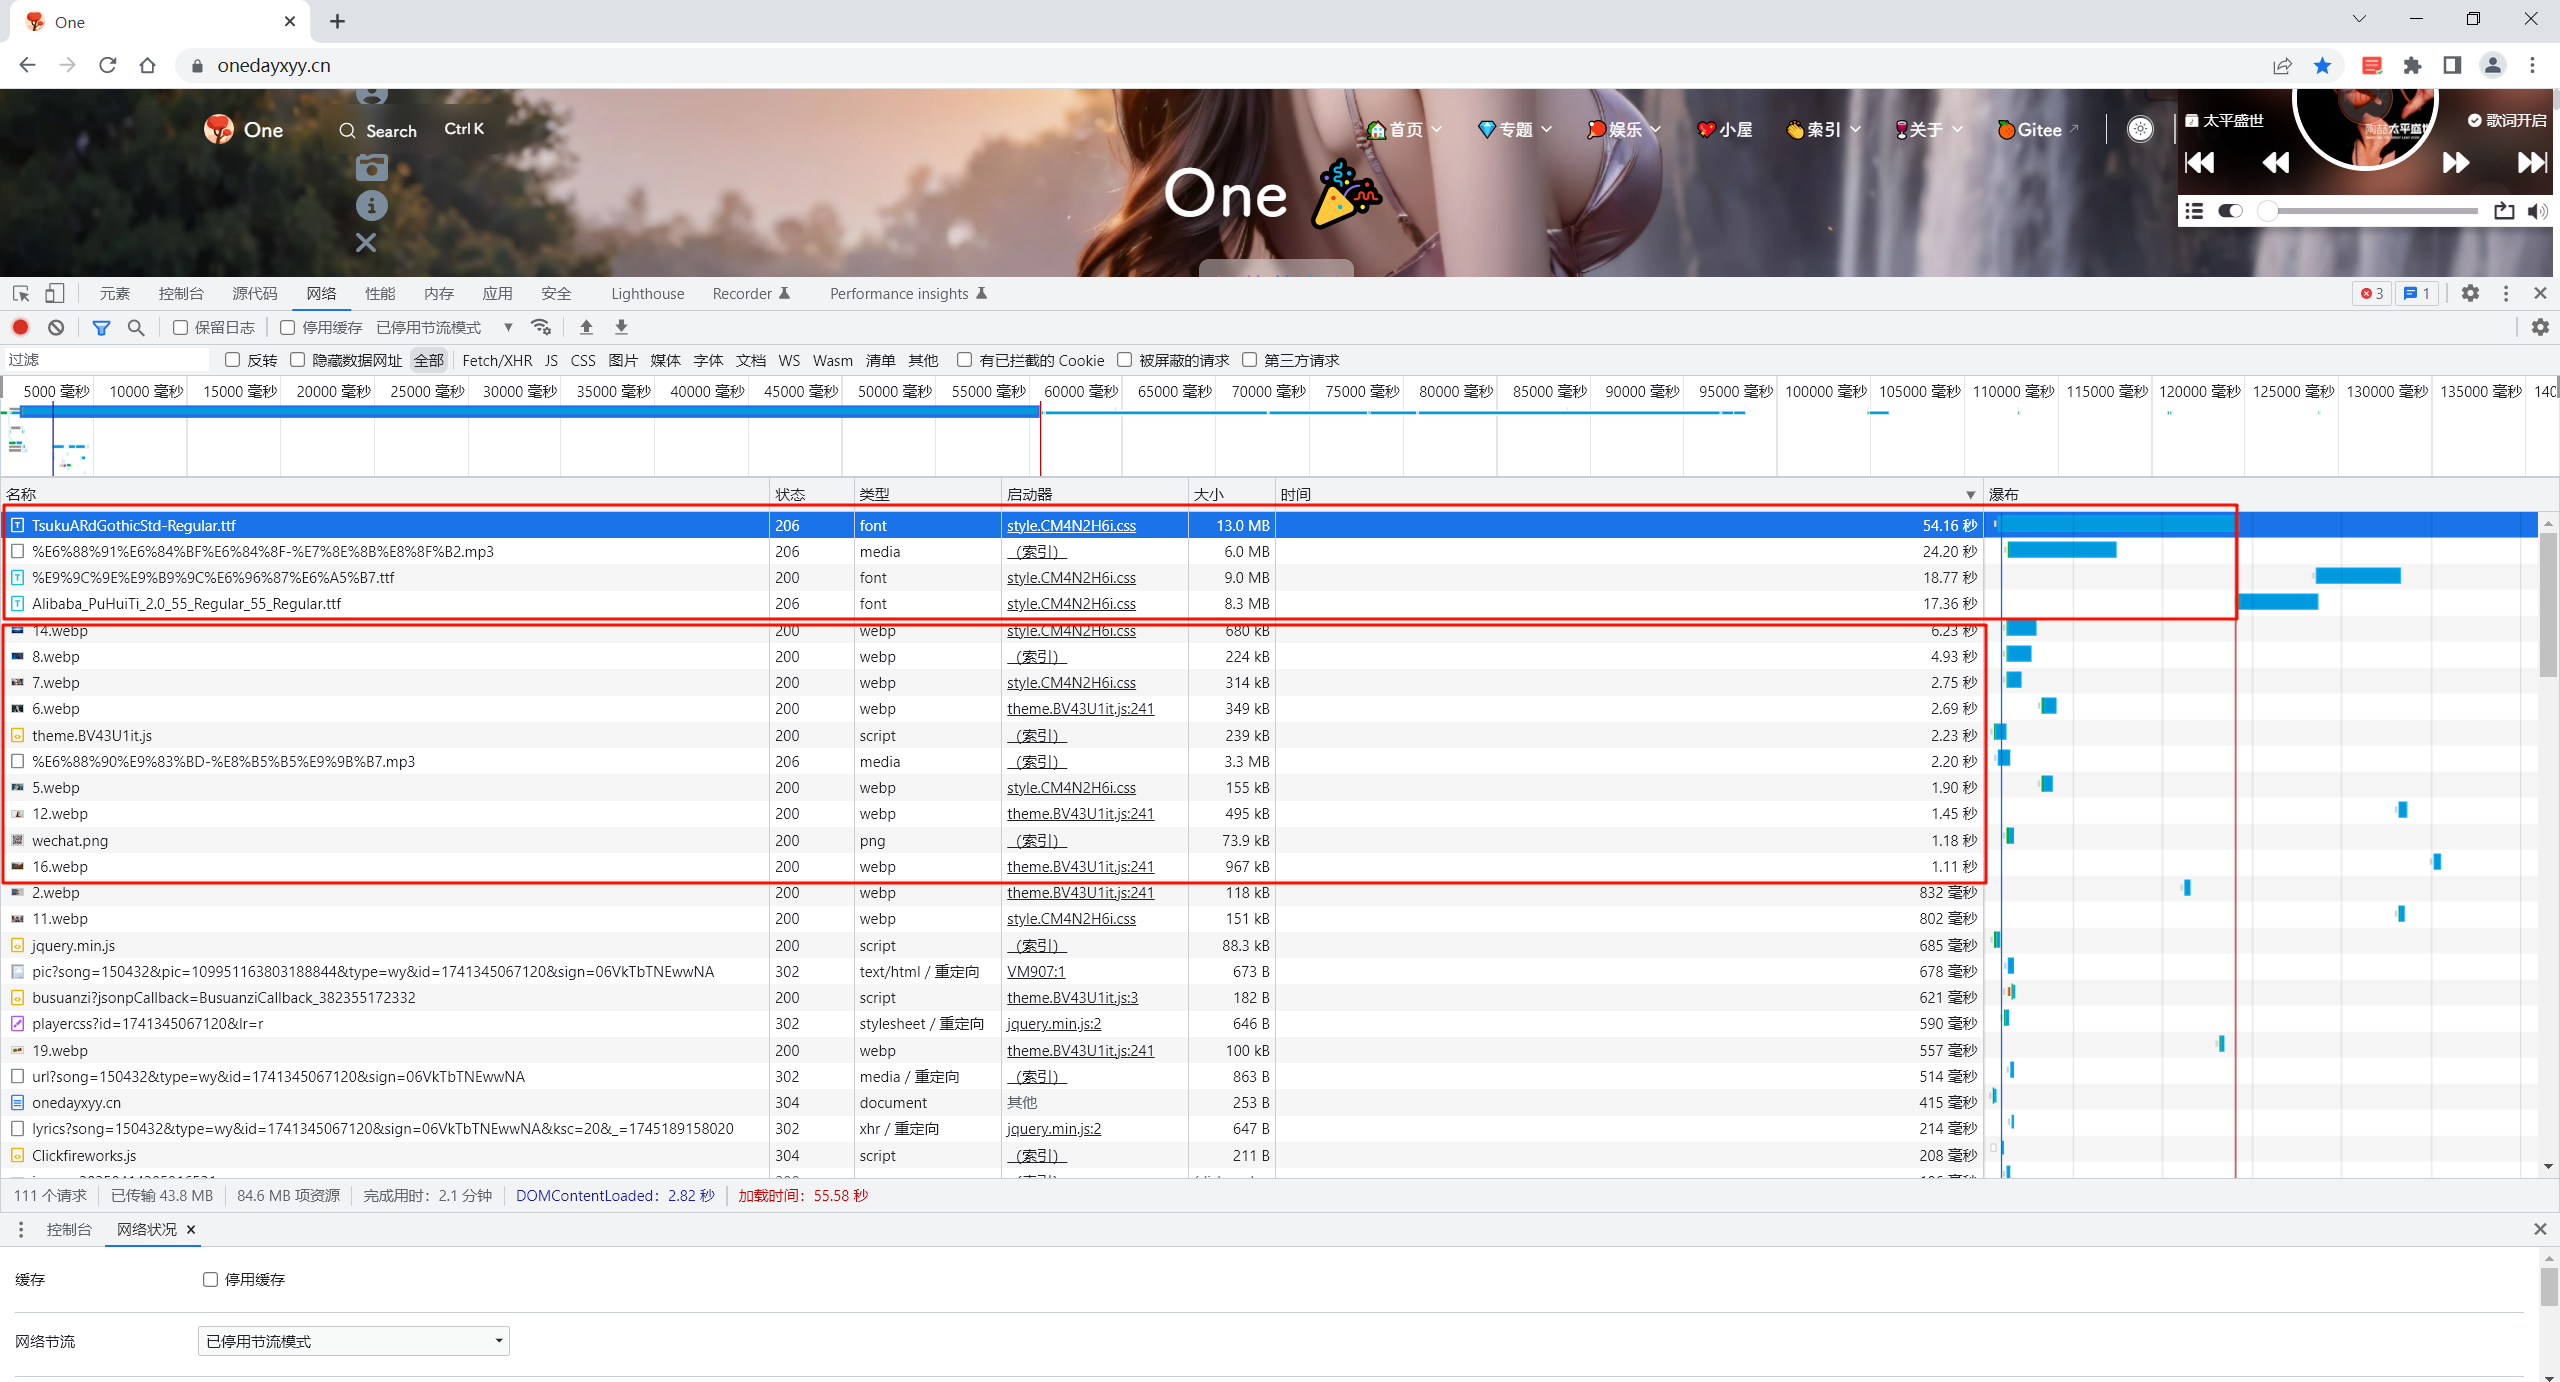
Task: Enable disable cache checkbox in toolbar
Action: pos(288,327)
